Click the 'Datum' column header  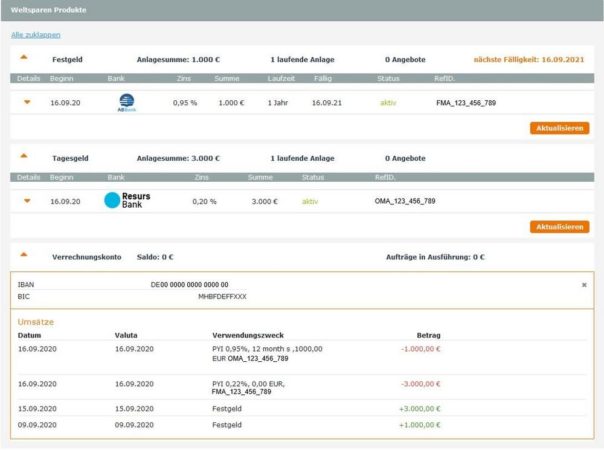click(x=29, y=335)
